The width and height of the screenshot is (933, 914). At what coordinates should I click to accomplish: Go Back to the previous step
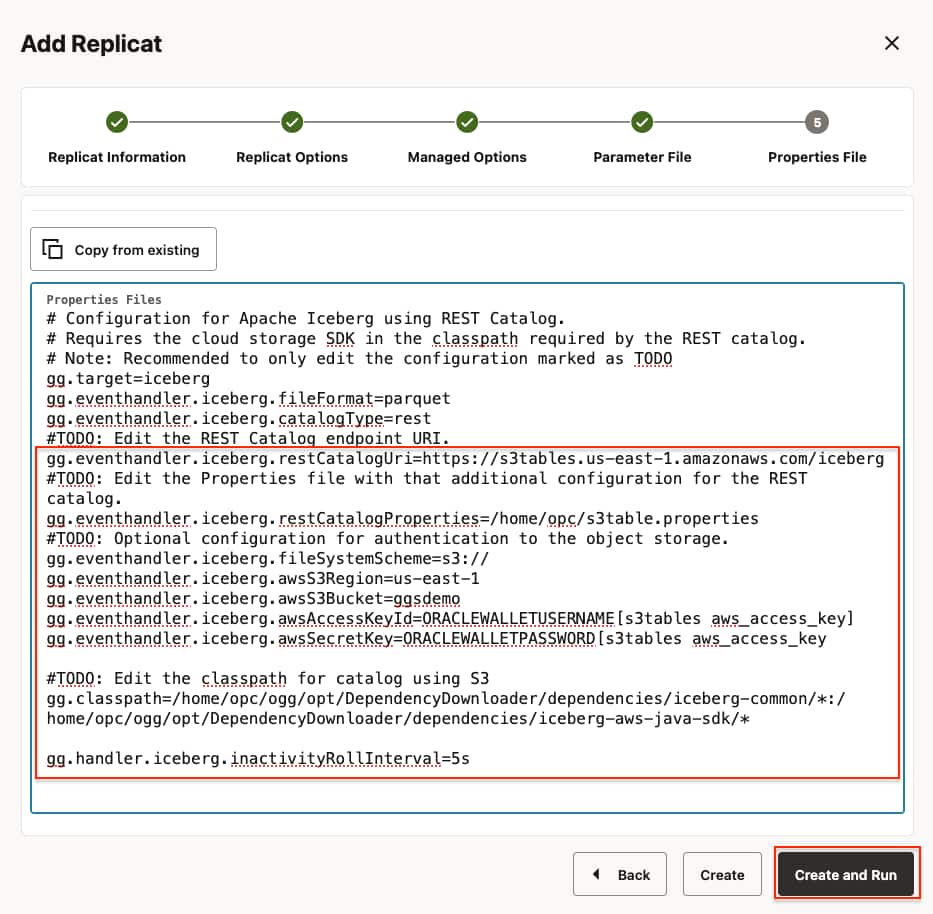click(x=619, y=874)
